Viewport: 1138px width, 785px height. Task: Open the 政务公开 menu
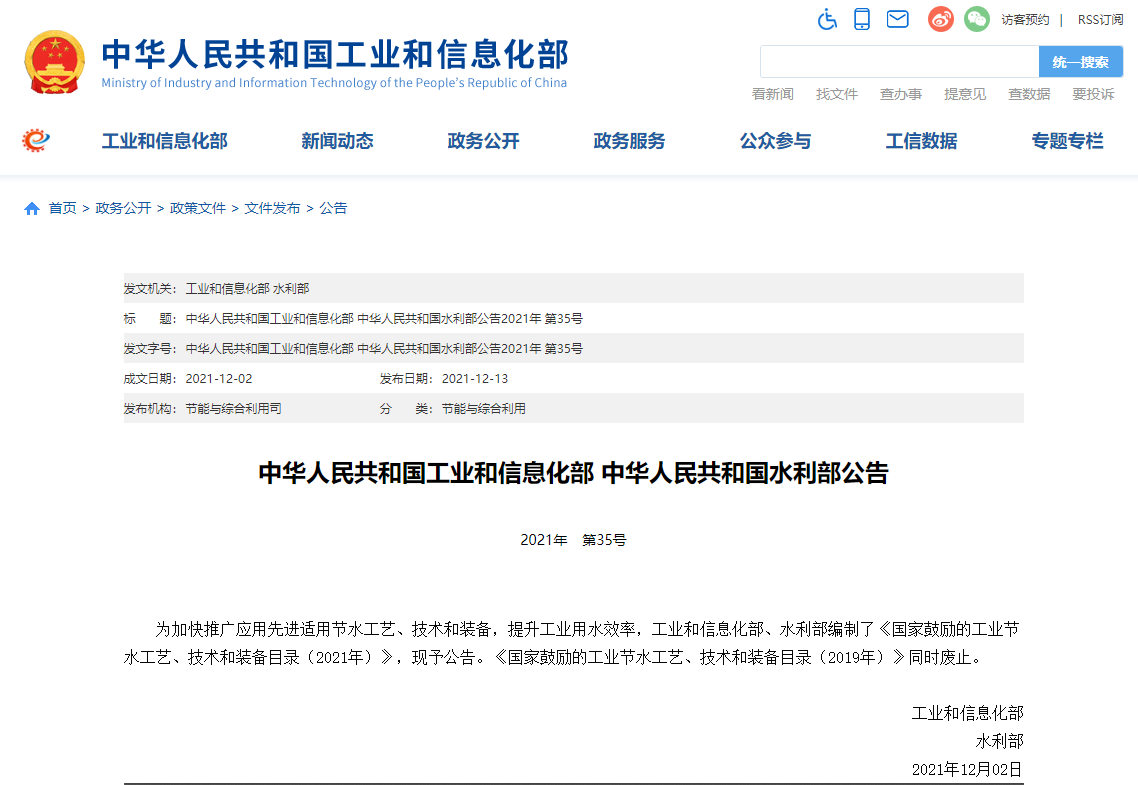(x=483, y=142)
